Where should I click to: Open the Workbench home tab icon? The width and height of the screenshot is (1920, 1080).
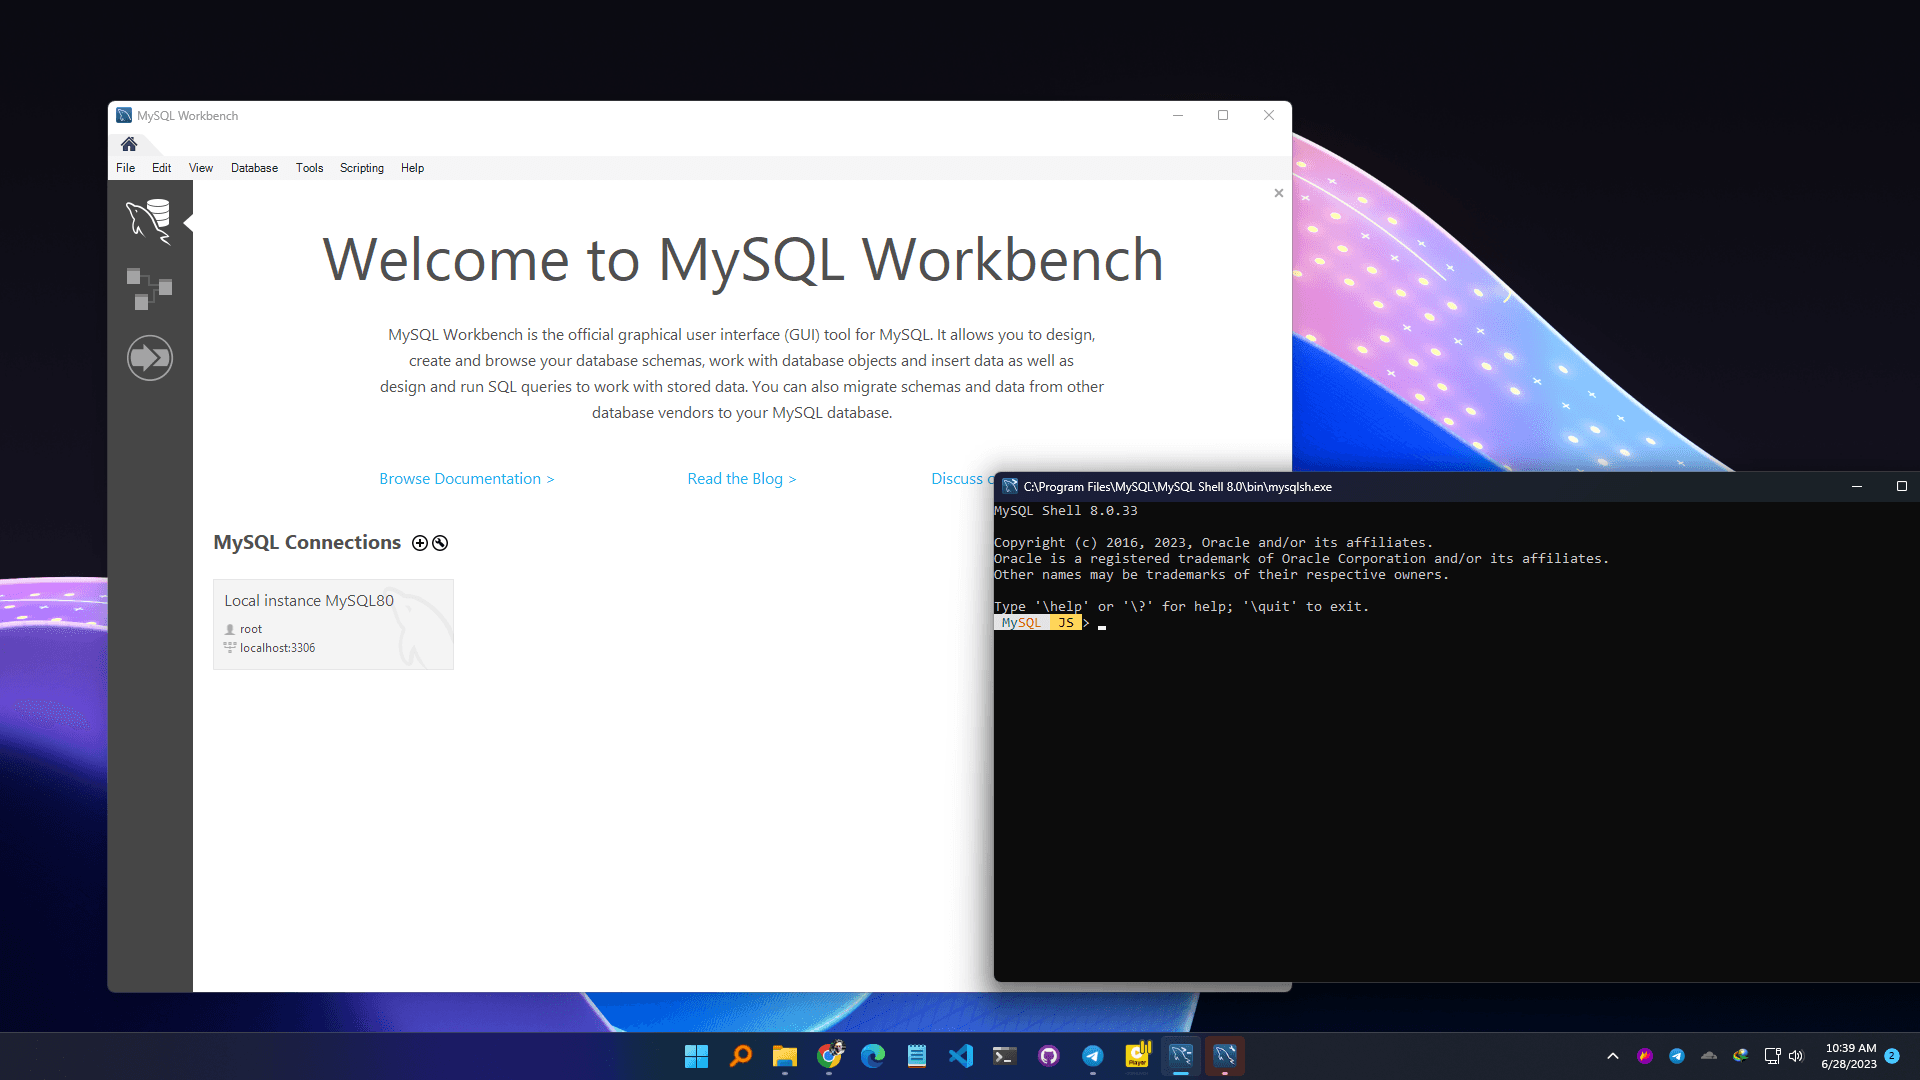point(129,144)
